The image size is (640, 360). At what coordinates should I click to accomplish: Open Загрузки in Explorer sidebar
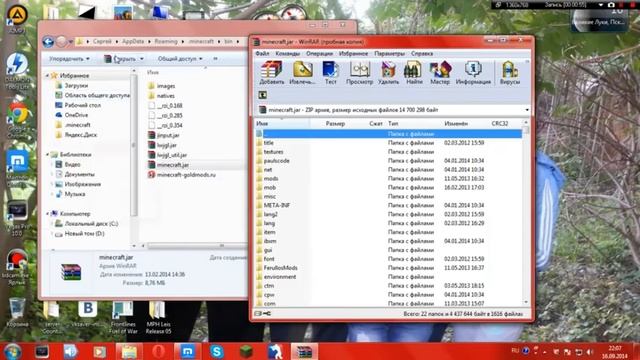tap(76, 86)
